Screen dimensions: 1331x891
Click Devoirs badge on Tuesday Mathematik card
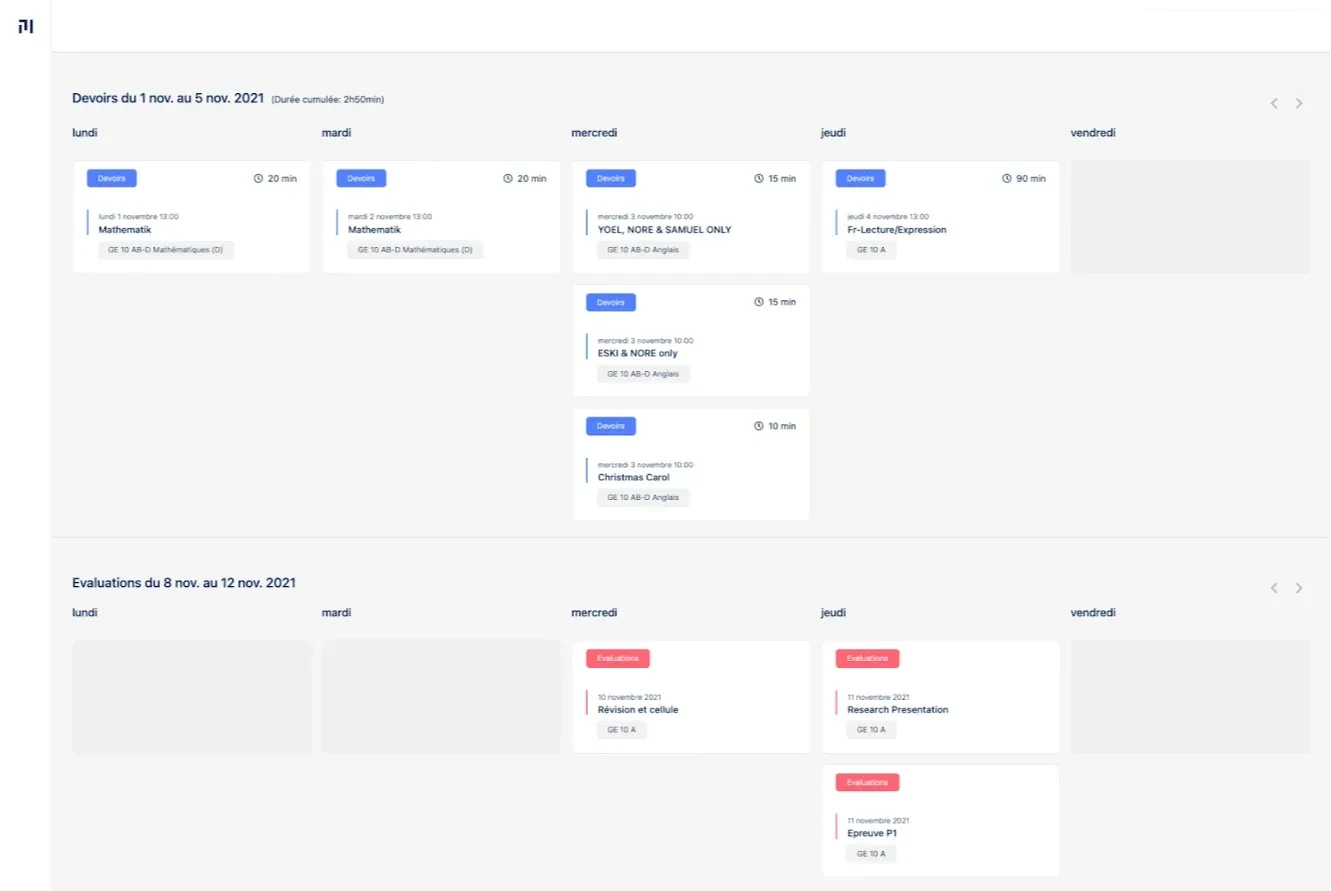pyautogui.click(x=361, y=178)
